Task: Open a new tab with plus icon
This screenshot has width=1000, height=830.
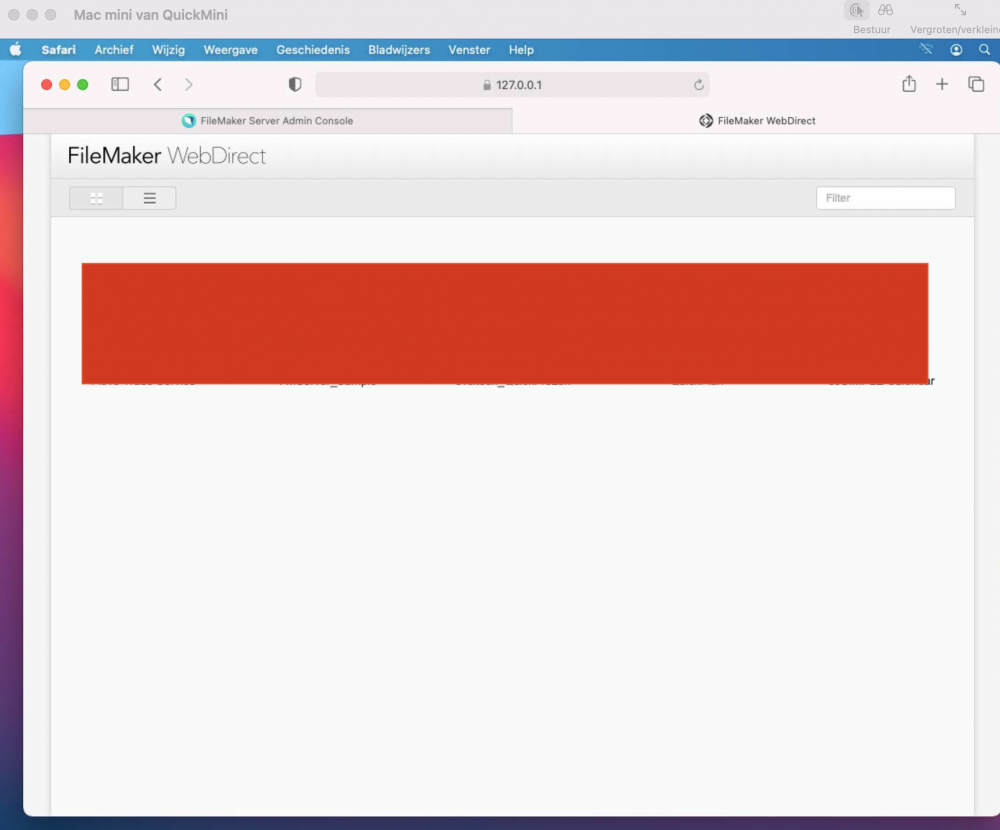Action: pyautogui.click(x=941, y=85)
